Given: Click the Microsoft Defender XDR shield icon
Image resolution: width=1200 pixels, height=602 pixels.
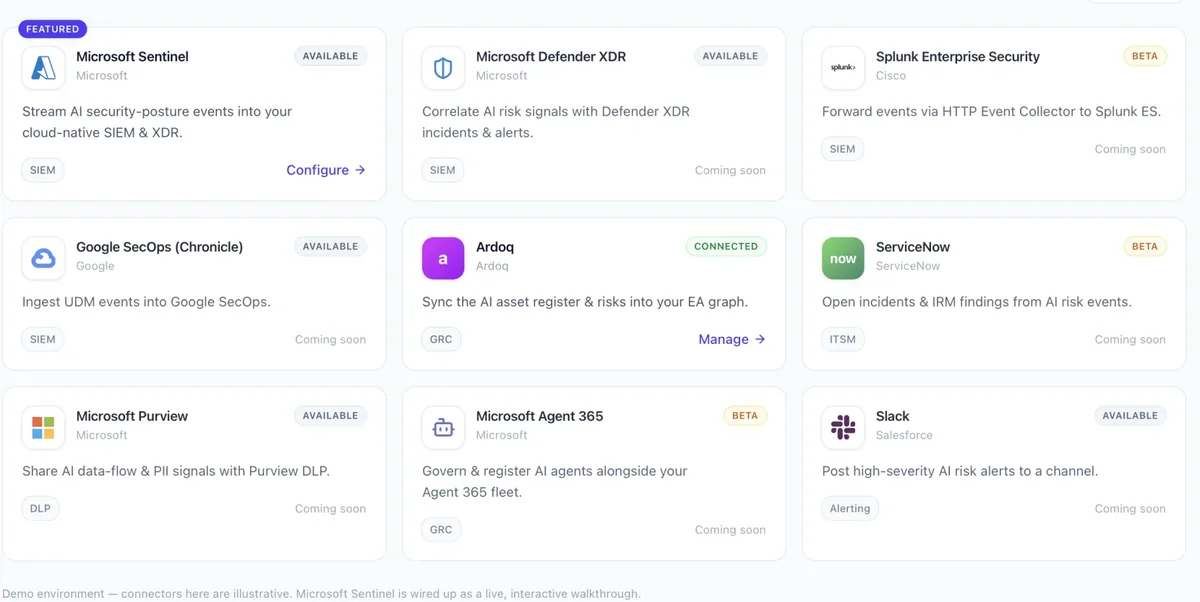Looking at the screenshot, I should 443,68.
